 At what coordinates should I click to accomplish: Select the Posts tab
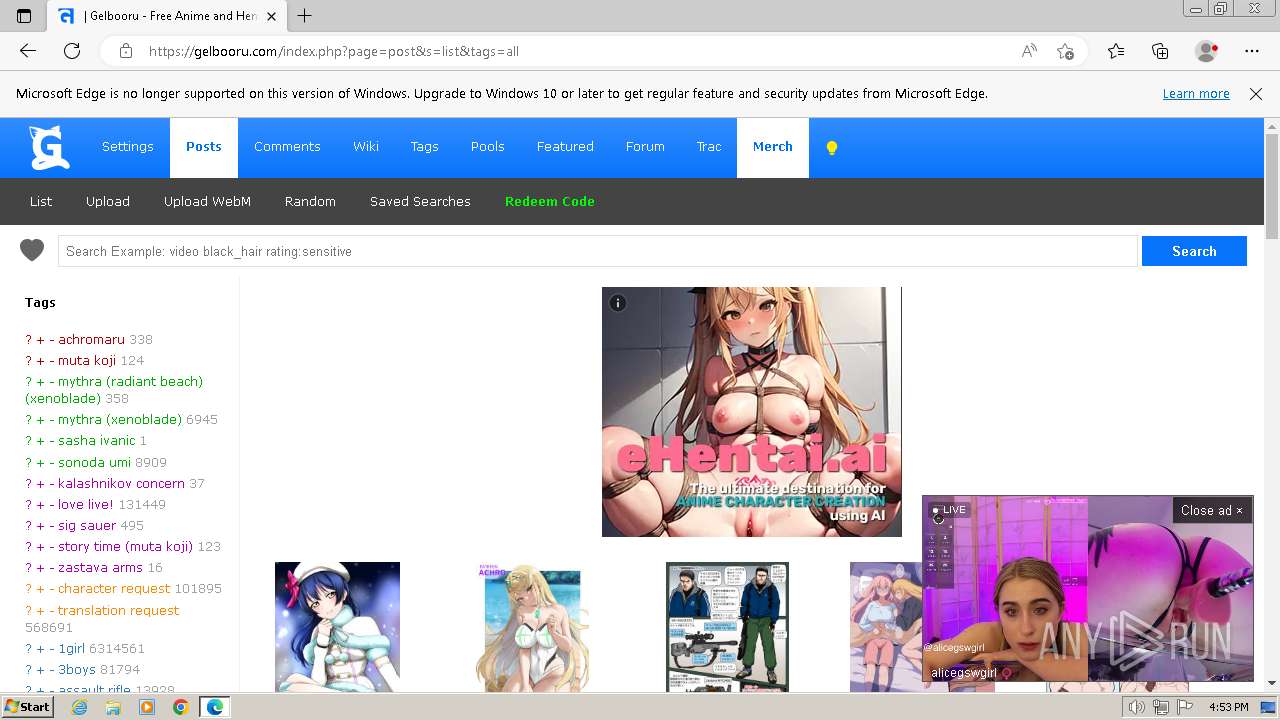(x=204, y=147)
